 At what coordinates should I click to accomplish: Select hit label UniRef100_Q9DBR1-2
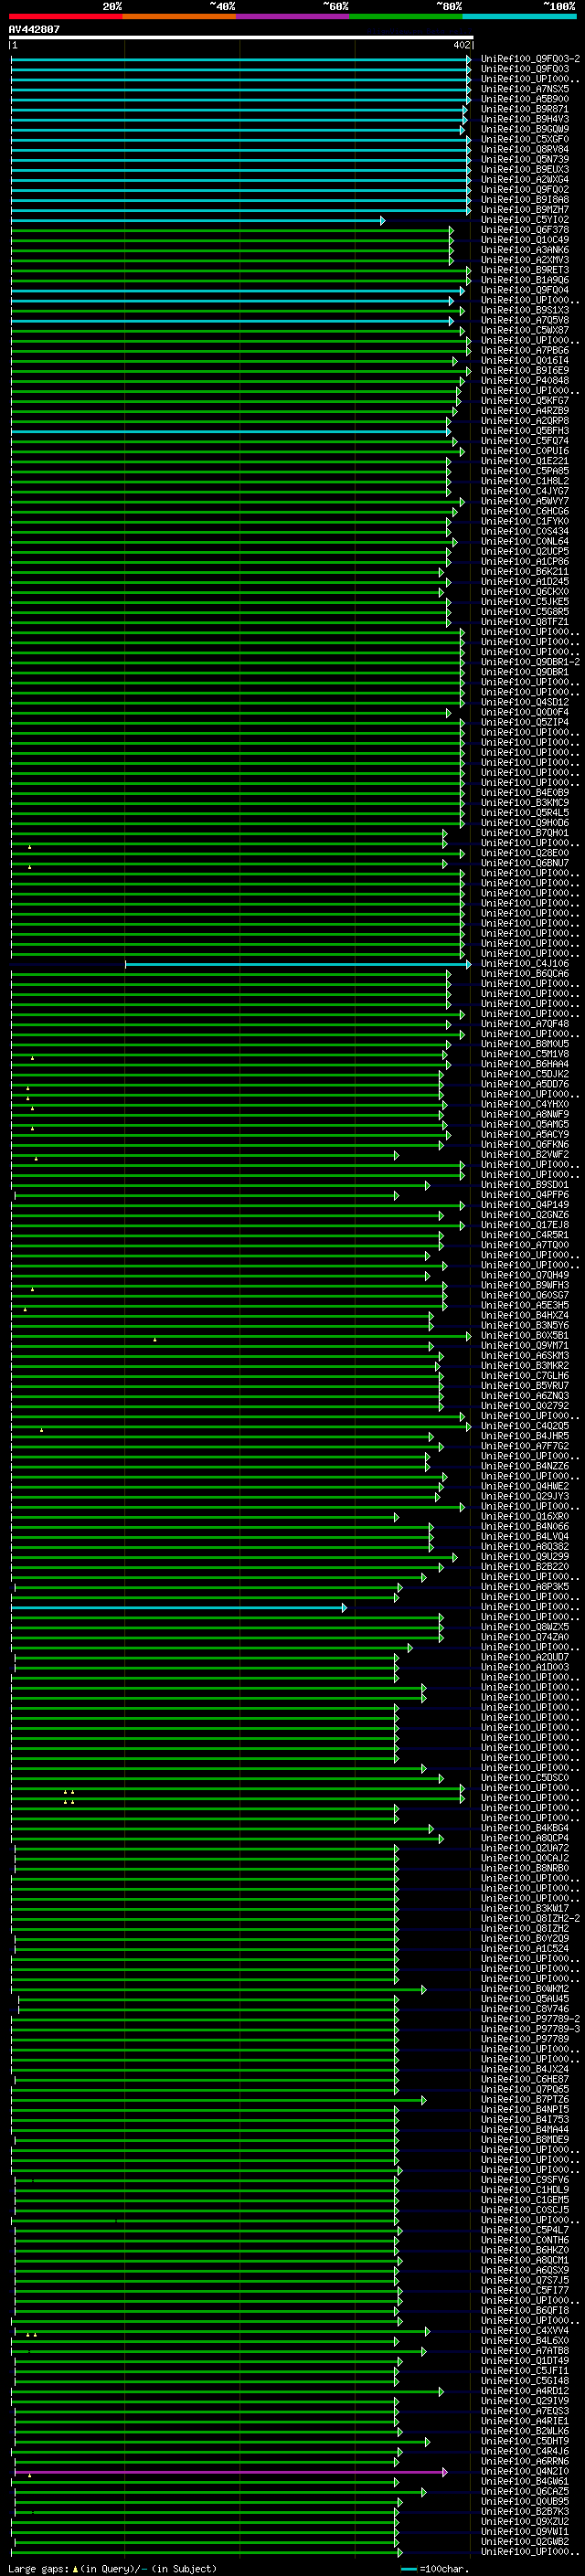click(530, 662)
